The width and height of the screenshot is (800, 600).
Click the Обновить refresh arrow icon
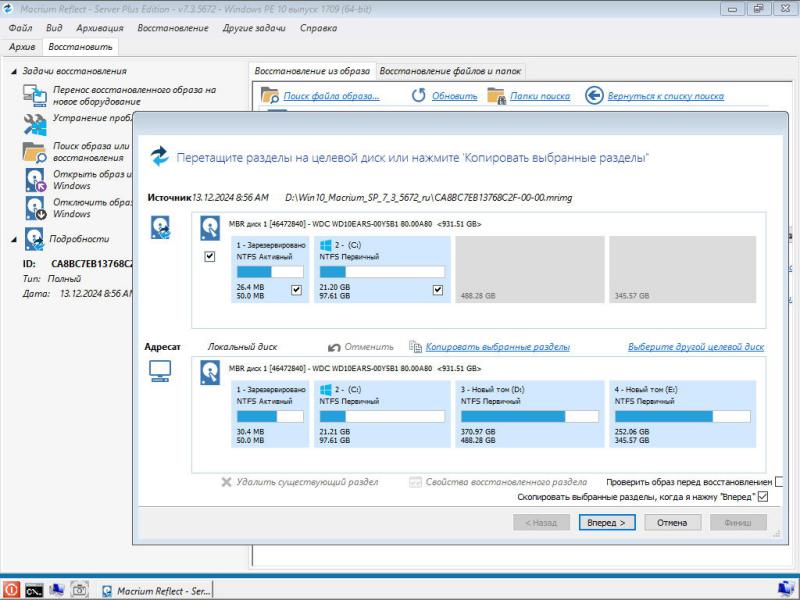419,95
